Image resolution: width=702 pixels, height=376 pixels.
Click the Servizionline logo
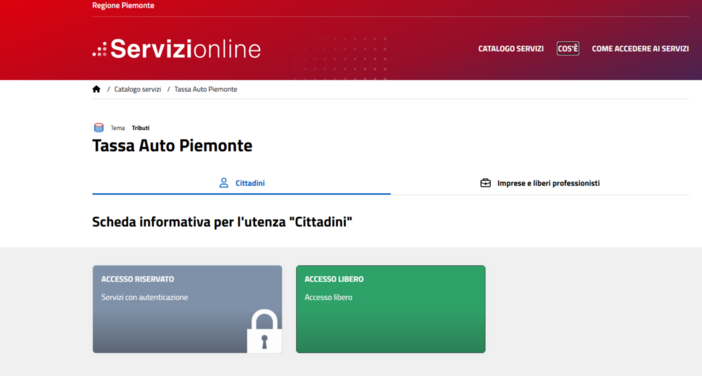[x=176, y=49]
